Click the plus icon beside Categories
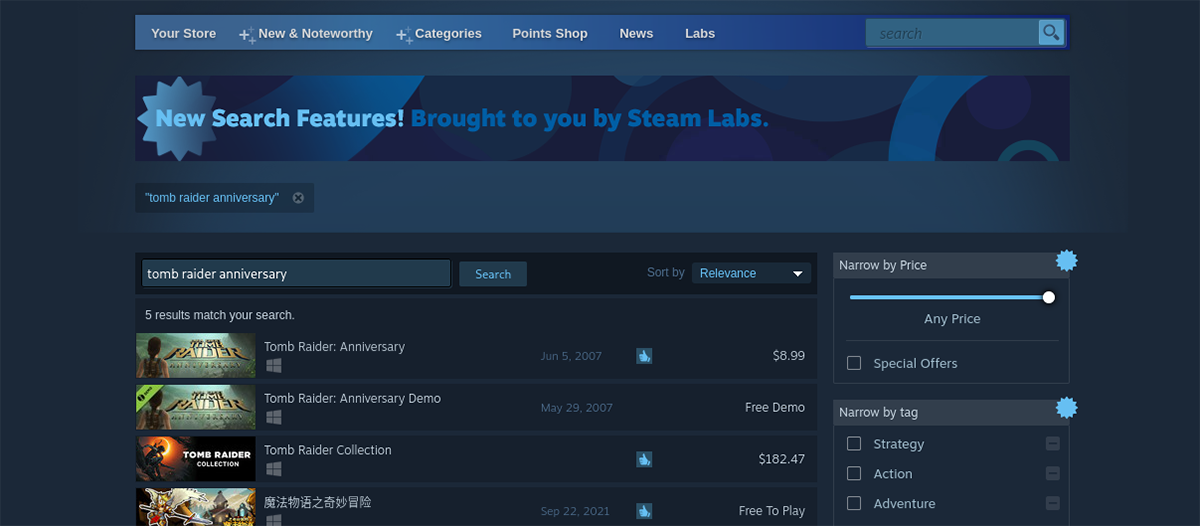 (403, 35)
